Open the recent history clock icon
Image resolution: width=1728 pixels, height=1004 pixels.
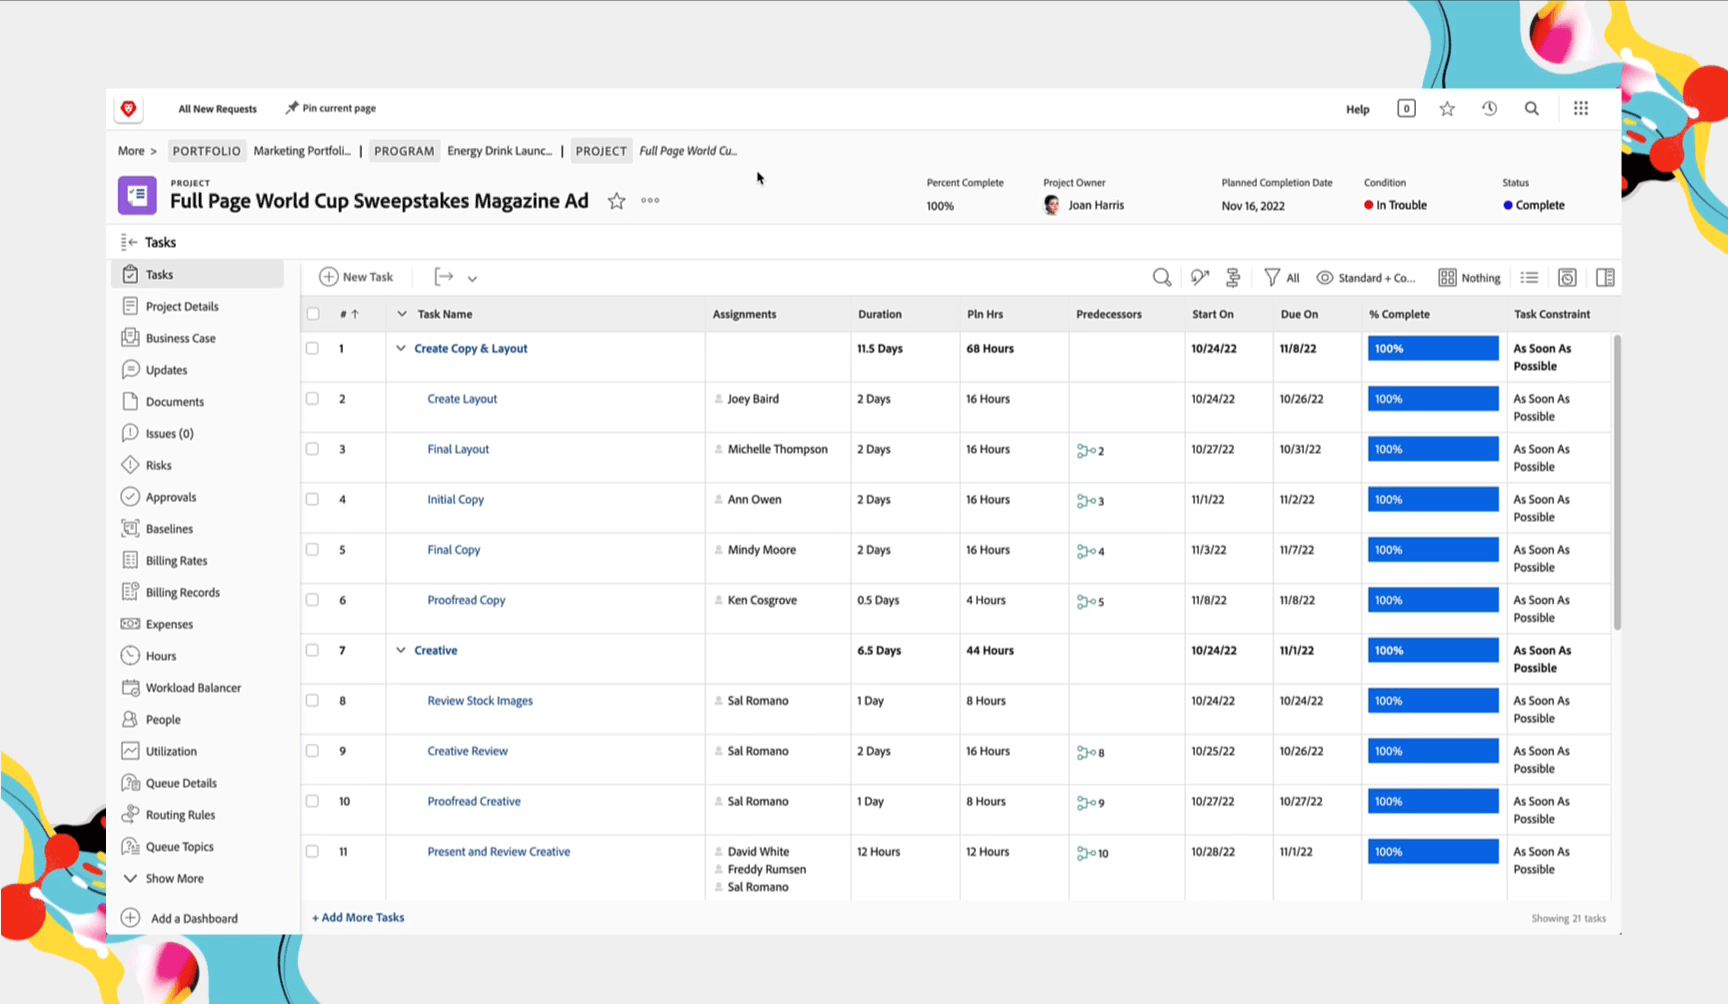pyautogui.click(x=1489, y=109)
